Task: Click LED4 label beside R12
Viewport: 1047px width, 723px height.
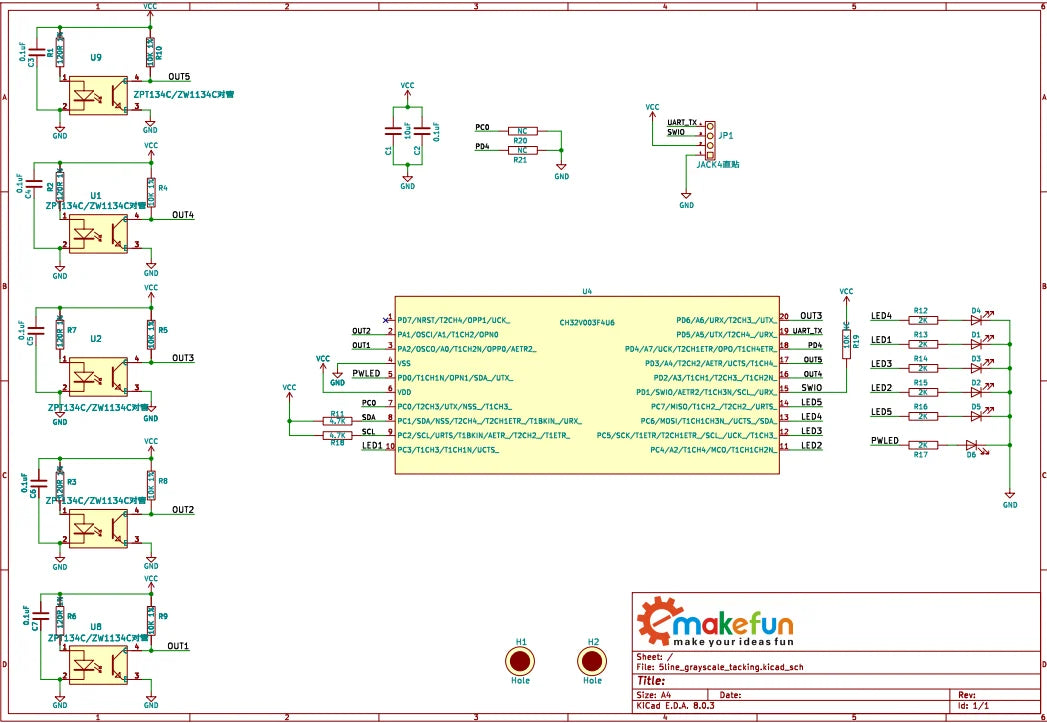Action: click(x=881, y=316)
